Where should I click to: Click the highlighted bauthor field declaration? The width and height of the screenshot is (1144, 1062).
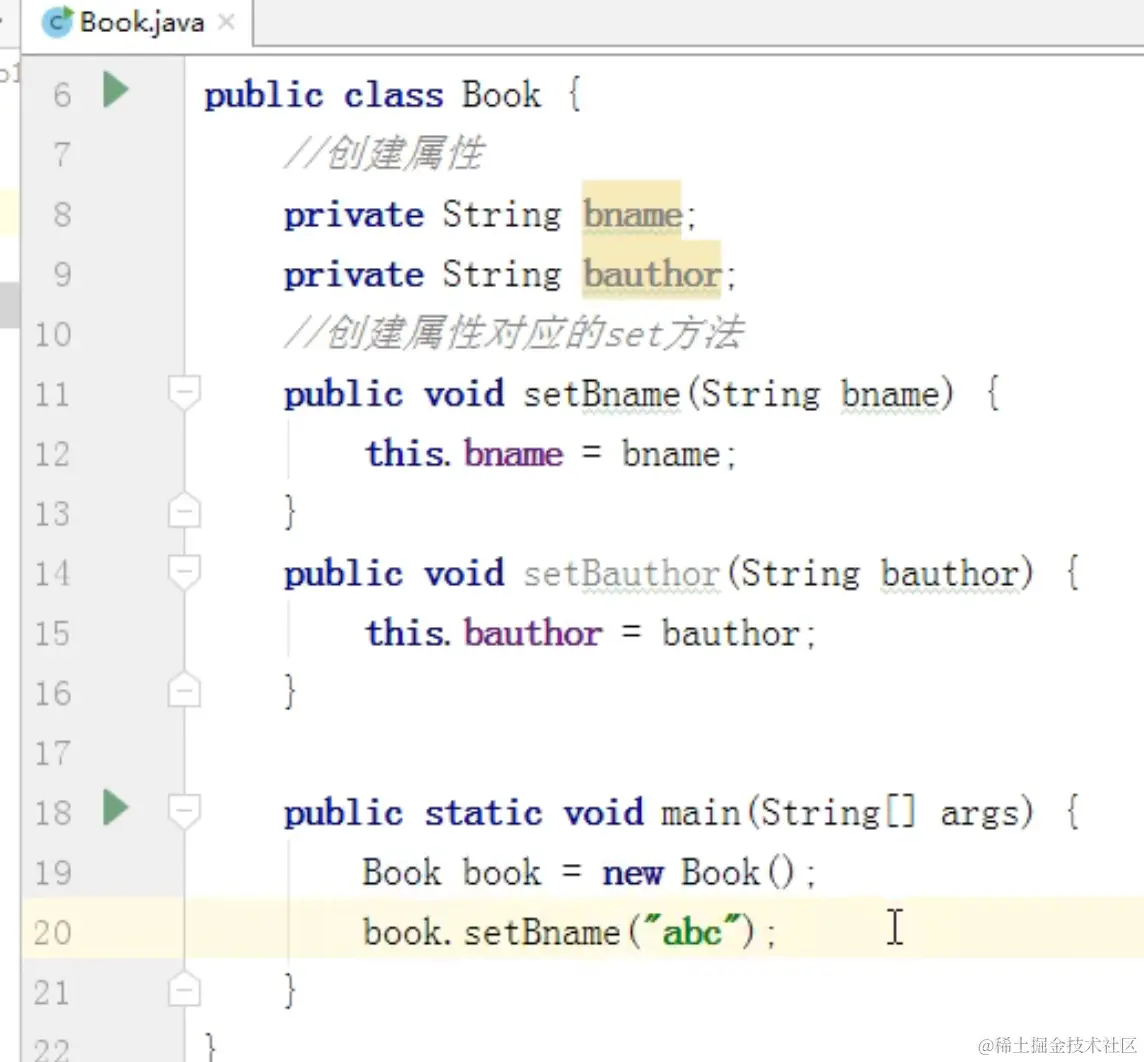652,274
